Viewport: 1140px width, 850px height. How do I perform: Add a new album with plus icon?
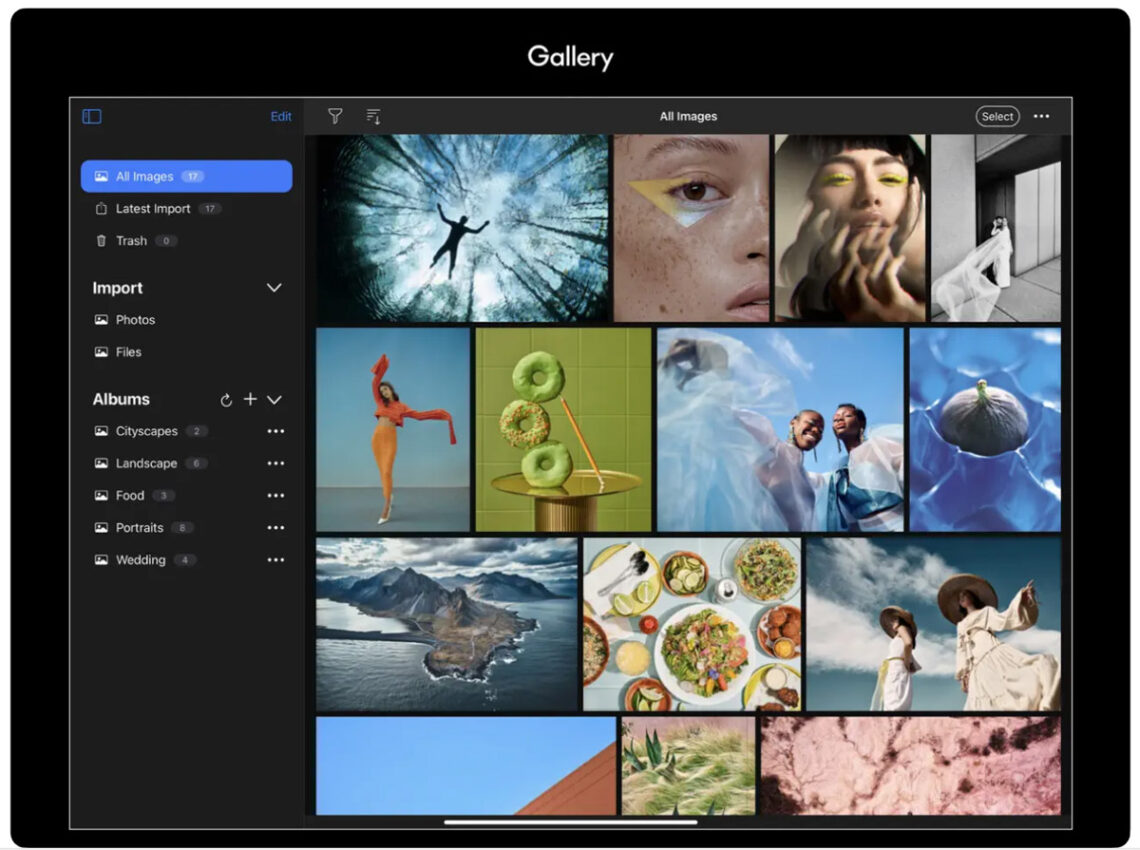pyautogui.click(x=250, y=399)
